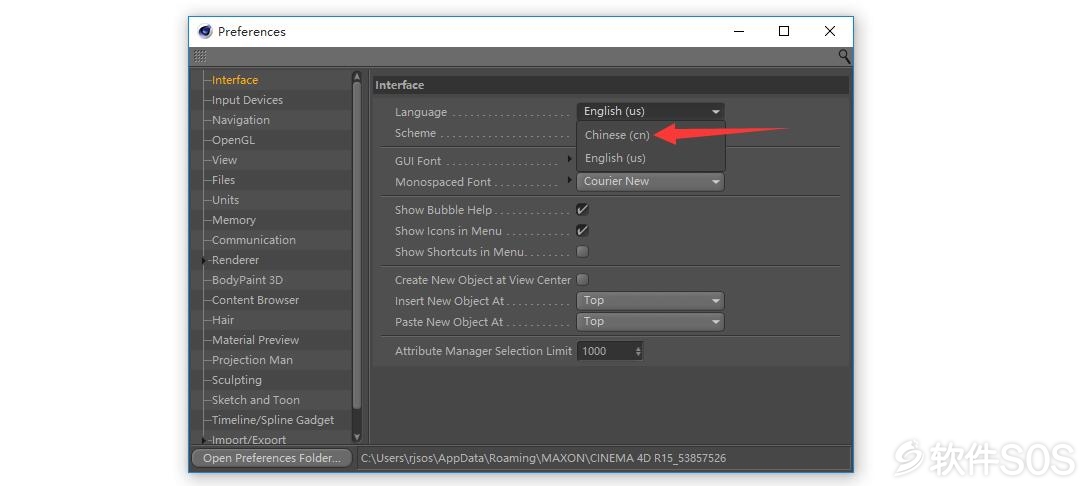Screen dimensions: 1091x486
Task: Select Material Preview in the category list
Action: [x=255, y=340]
